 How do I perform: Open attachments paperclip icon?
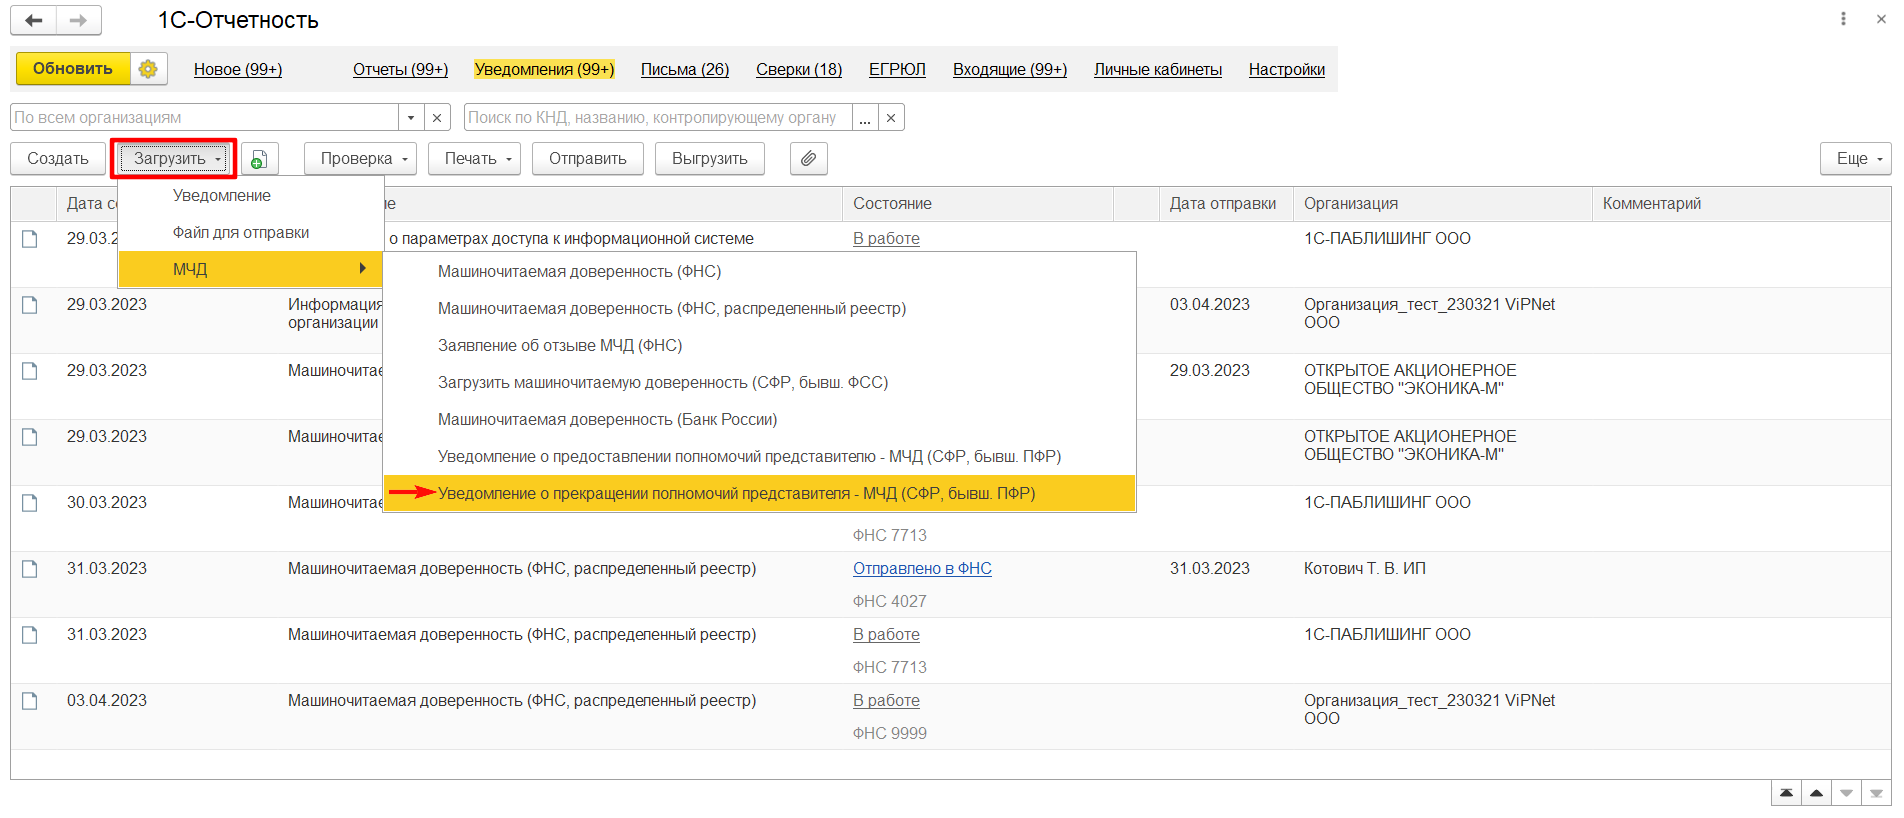pyautogui.click(x=809, y=159)
